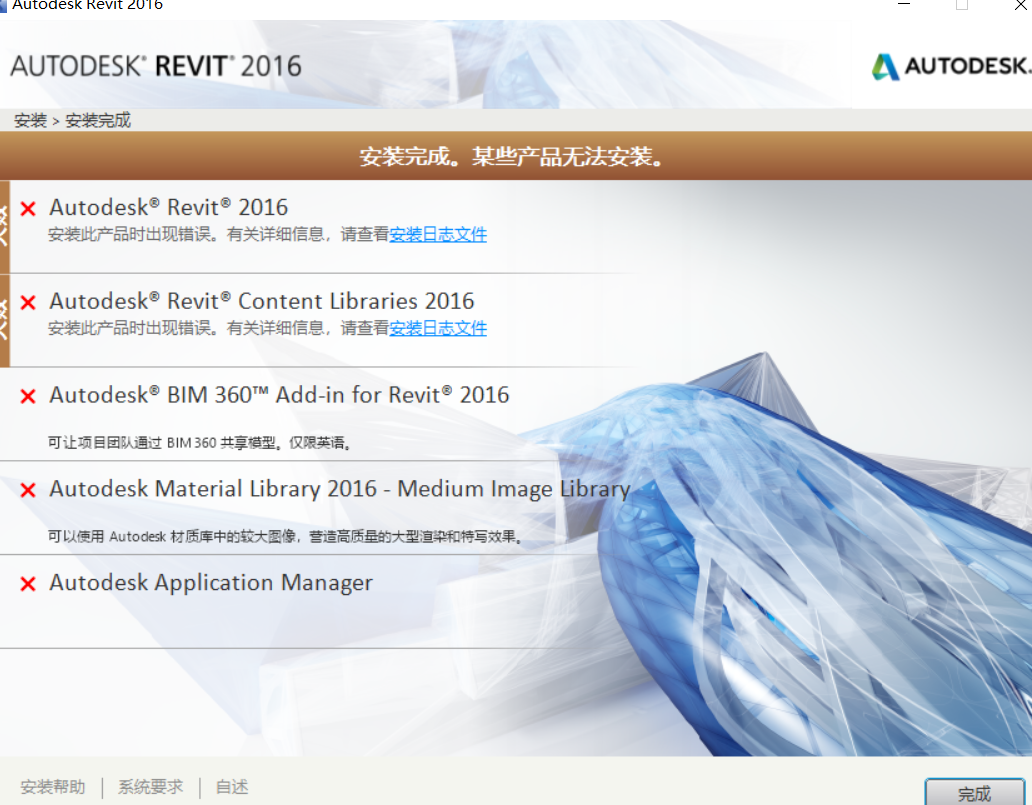This screenshot has height=805, width=1032.
Task: Open 安装帮助 link in the footer
Action: point(53,787)
